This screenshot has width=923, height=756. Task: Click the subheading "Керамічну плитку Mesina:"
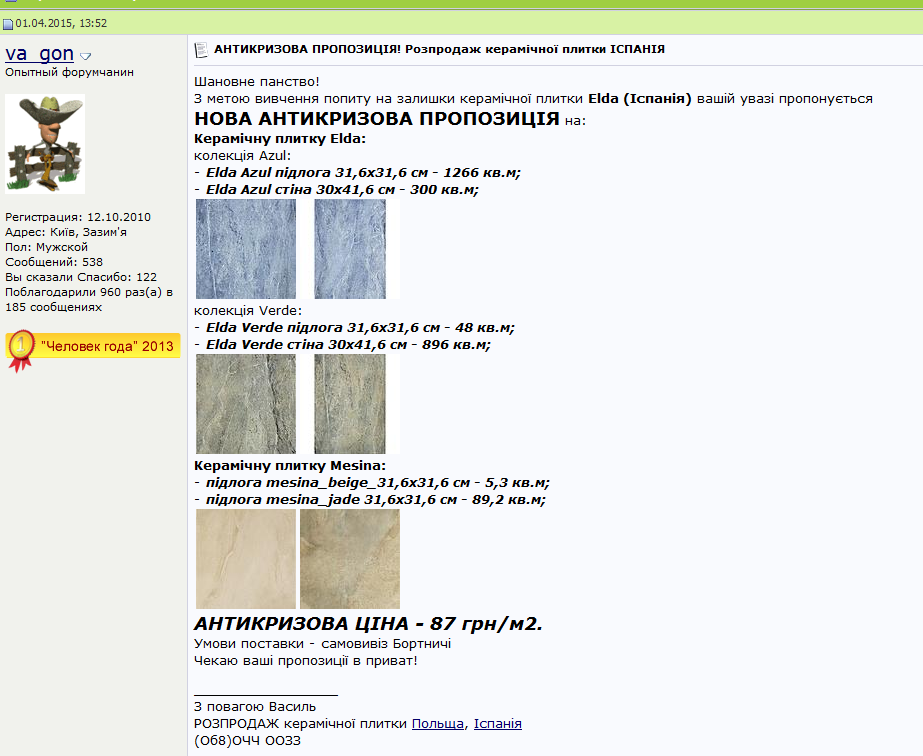pos(290,466)
